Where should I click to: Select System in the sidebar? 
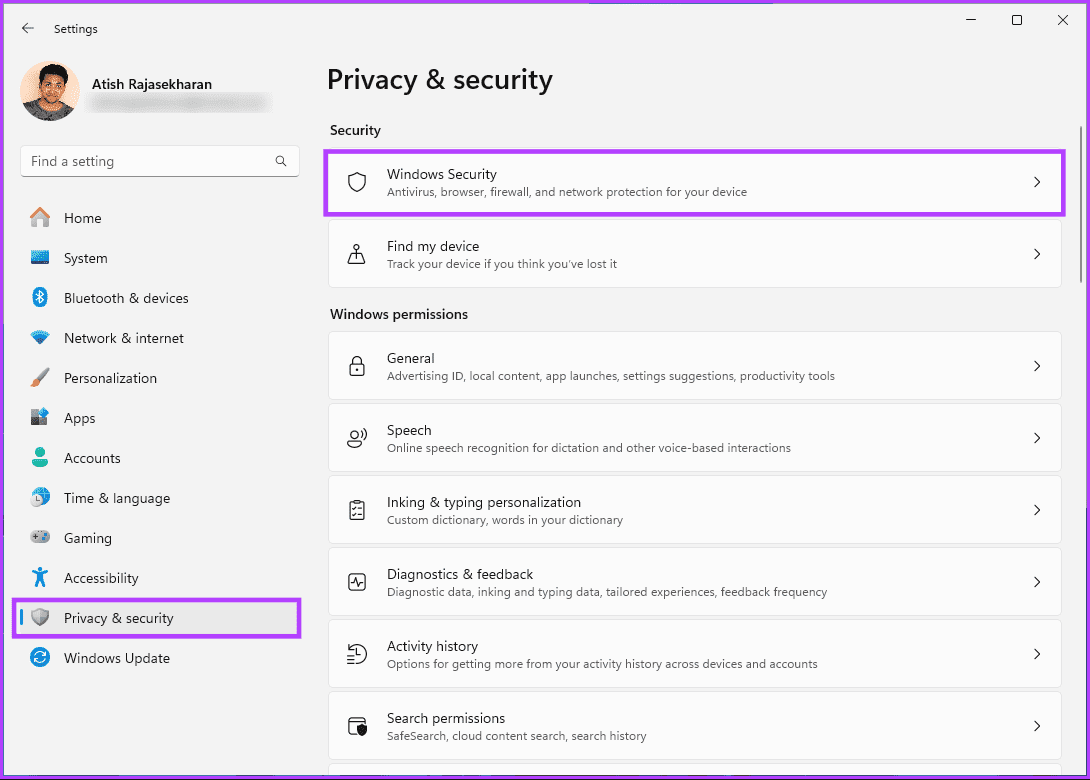[86, 258]
